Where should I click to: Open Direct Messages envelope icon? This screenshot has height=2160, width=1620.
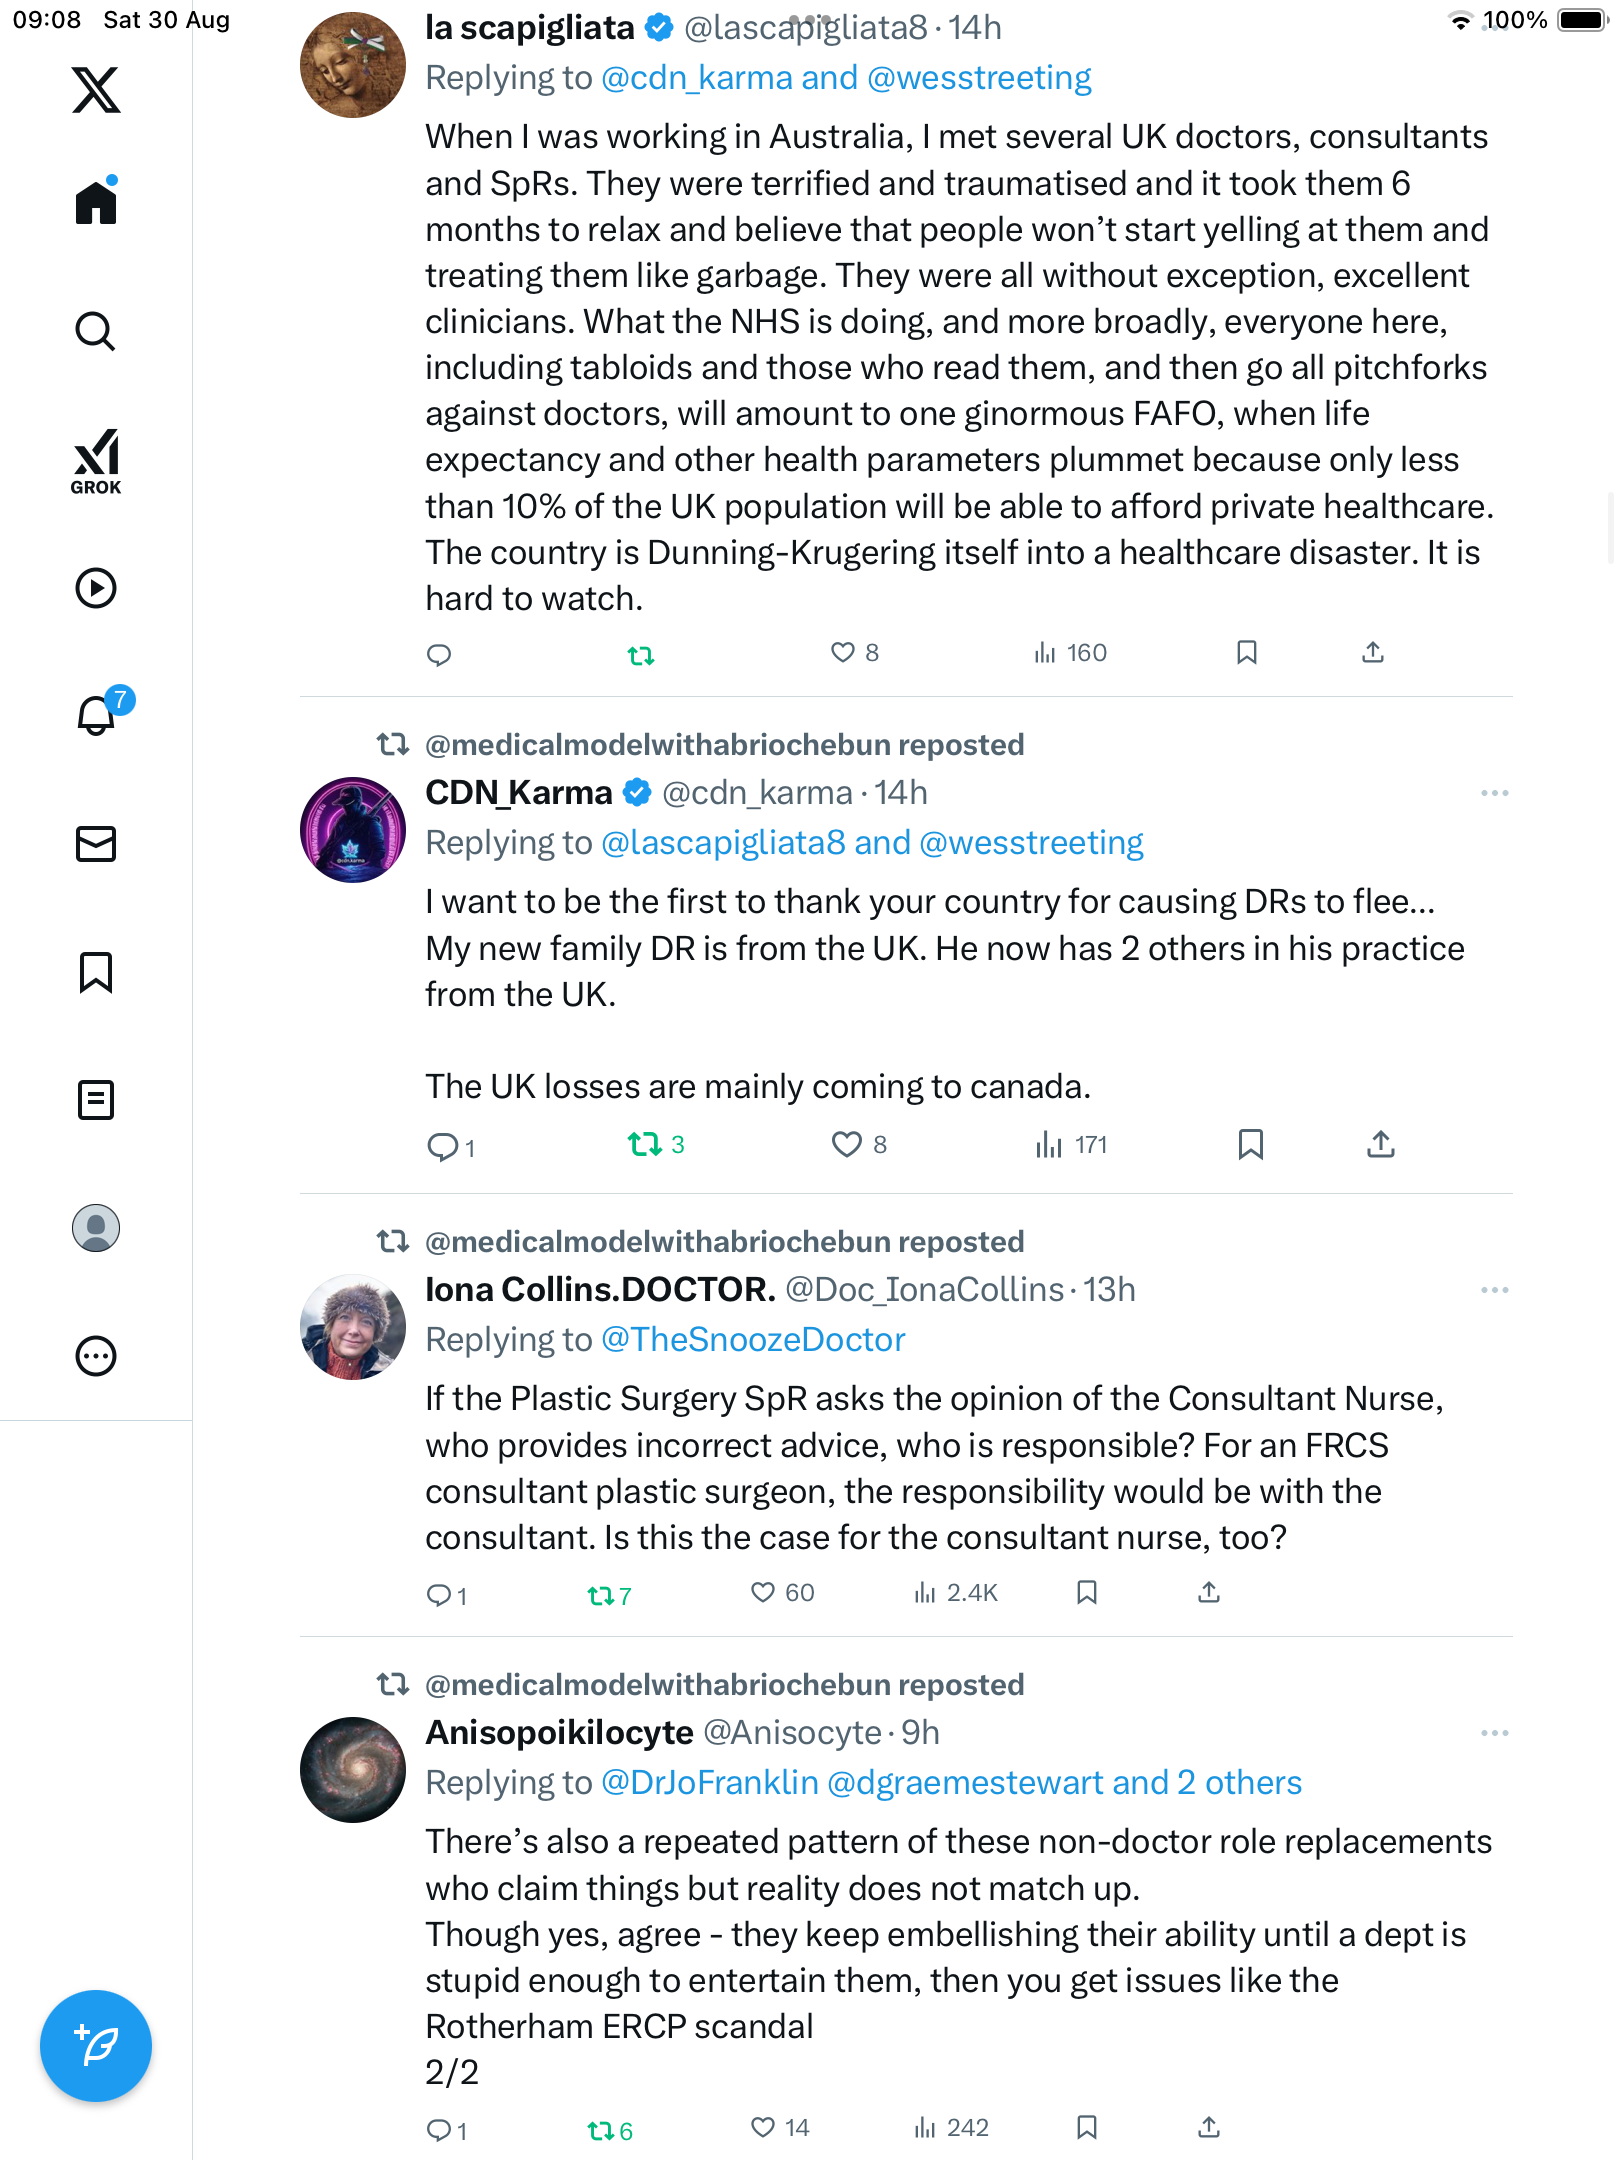pyautogui.click(x=96, y=844)
